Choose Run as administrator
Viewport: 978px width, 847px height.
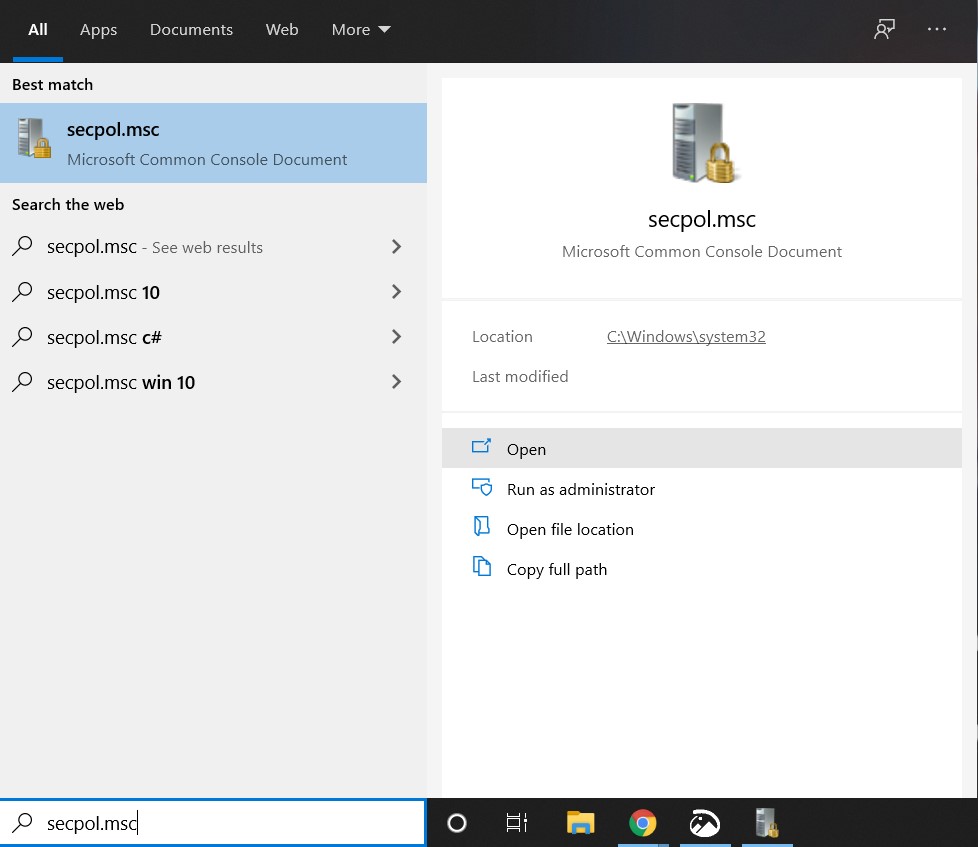point(580,489)
